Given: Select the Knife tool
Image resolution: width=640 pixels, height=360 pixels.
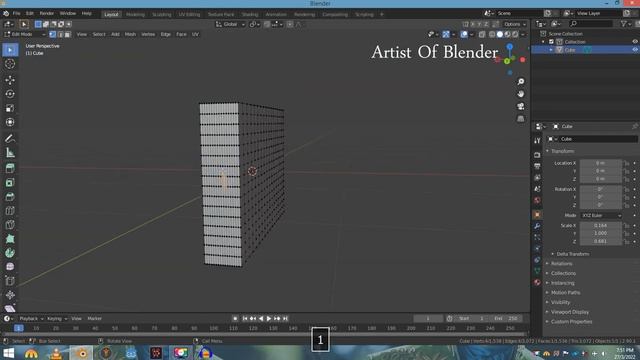Looking at the screenshot, I should pyautogui.click(x=10, y=225).
